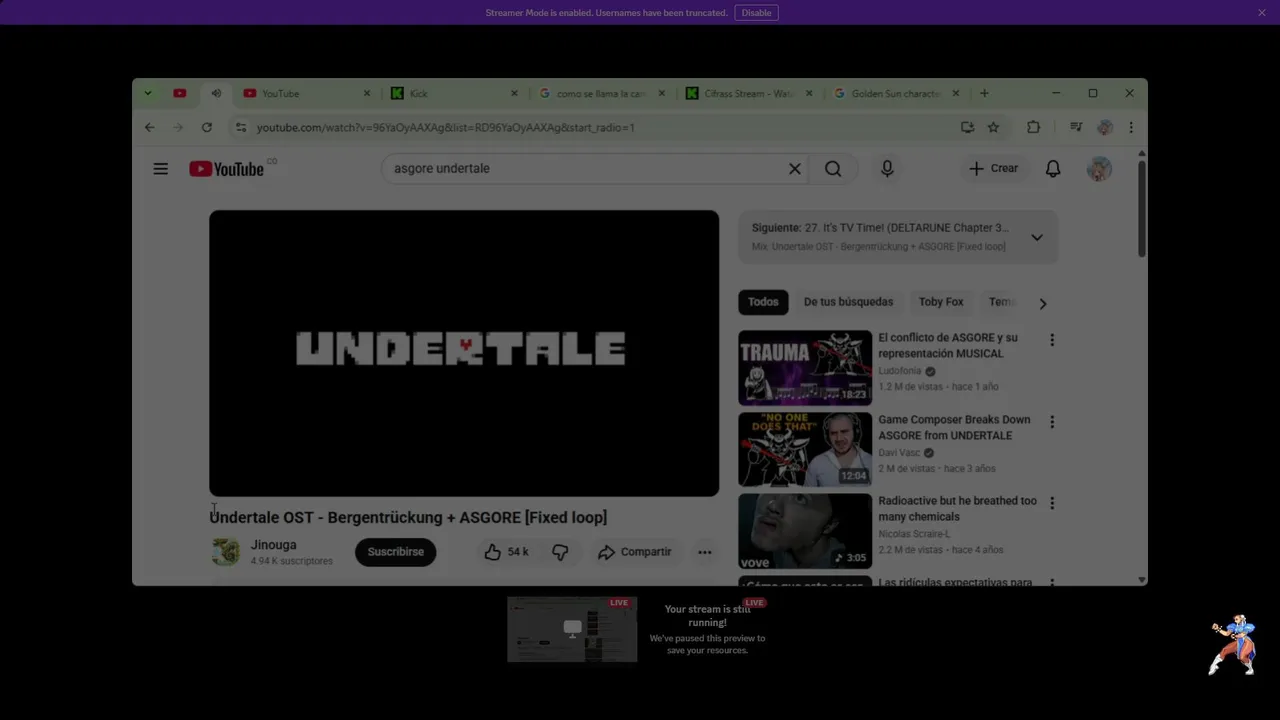Screen dimensions: 1280x720
Task: Clear the search box with the X
Action: tap(795, 169)
